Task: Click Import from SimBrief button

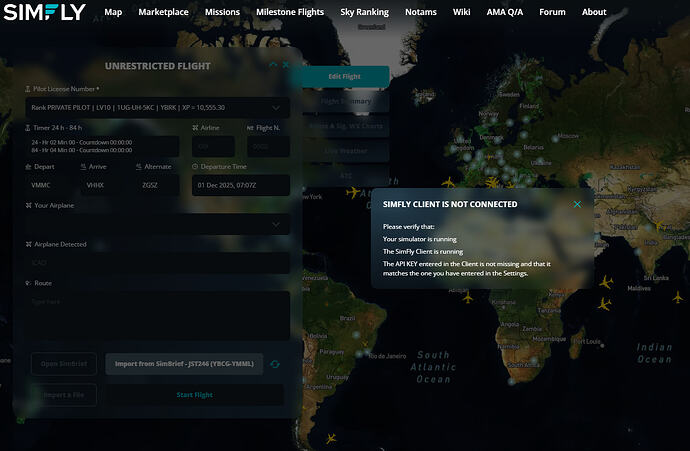Action: coord(185,365)
